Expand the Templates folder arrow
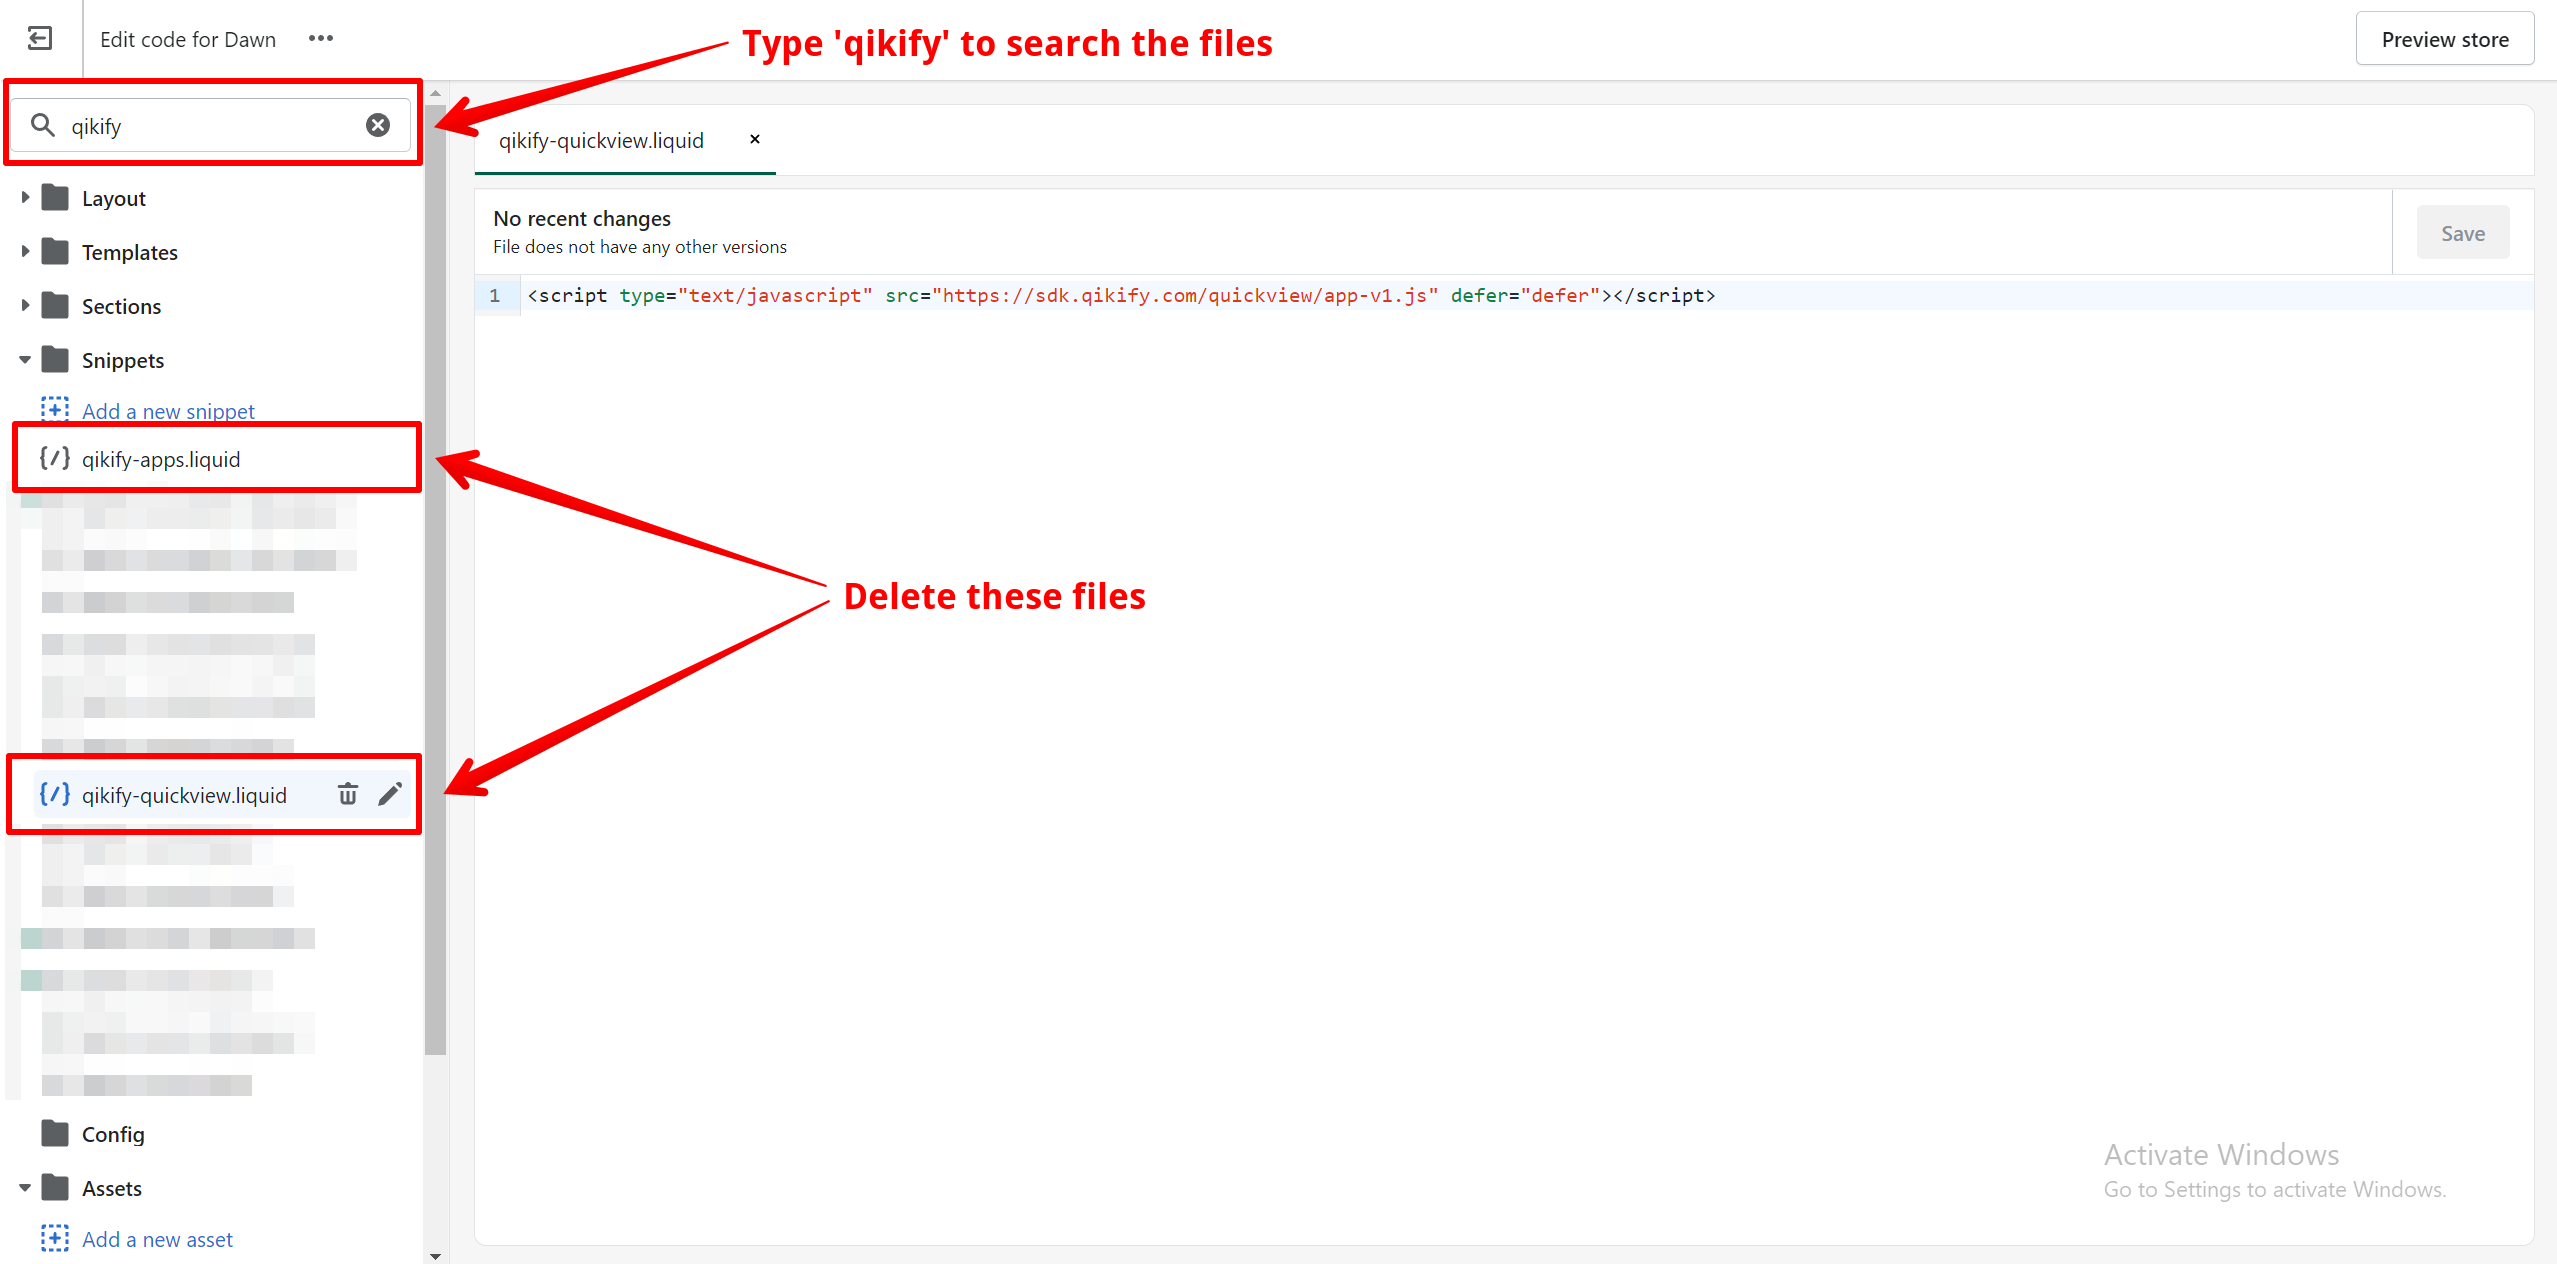The image size is (2557, 1264). point(25,252)
